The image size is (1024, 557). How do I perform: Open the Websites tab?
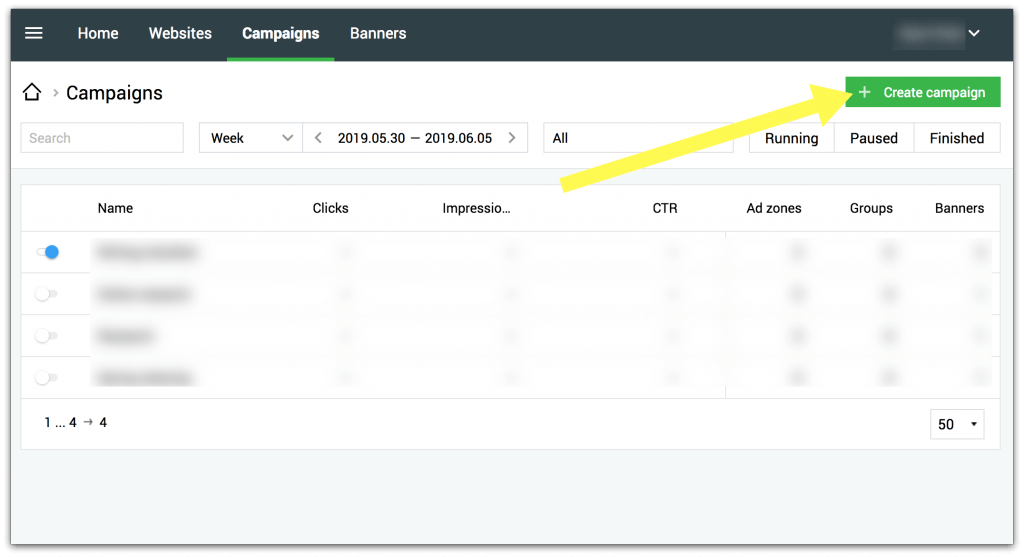180,33
